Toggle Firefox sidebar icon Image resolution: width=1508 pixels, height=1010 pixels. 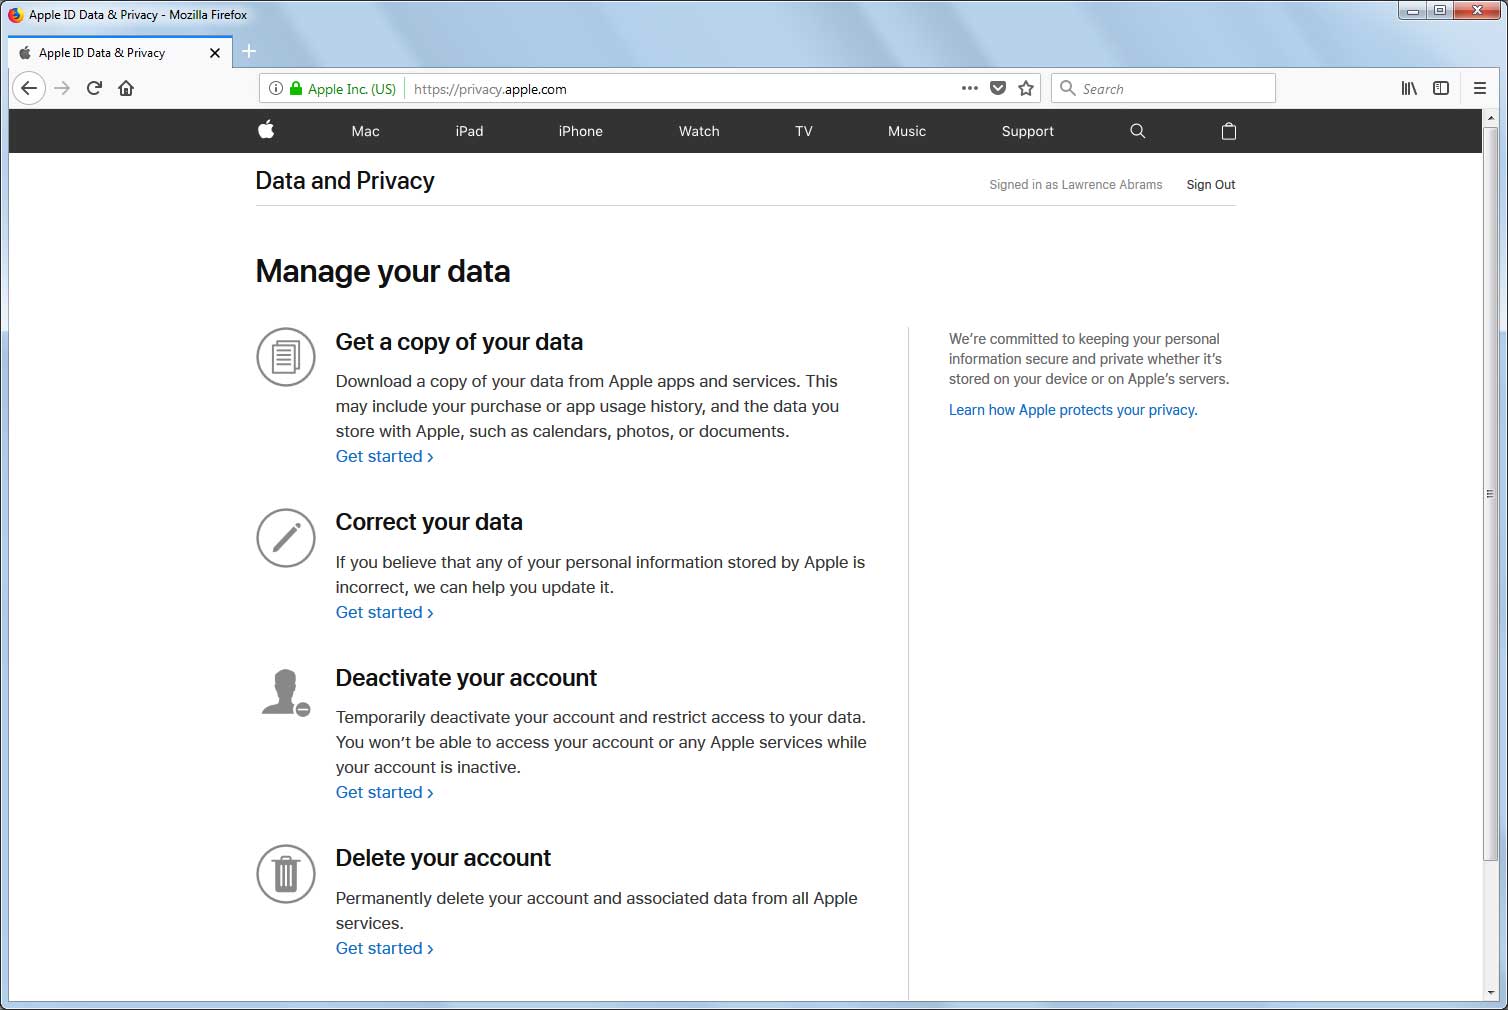(1441, 88)
